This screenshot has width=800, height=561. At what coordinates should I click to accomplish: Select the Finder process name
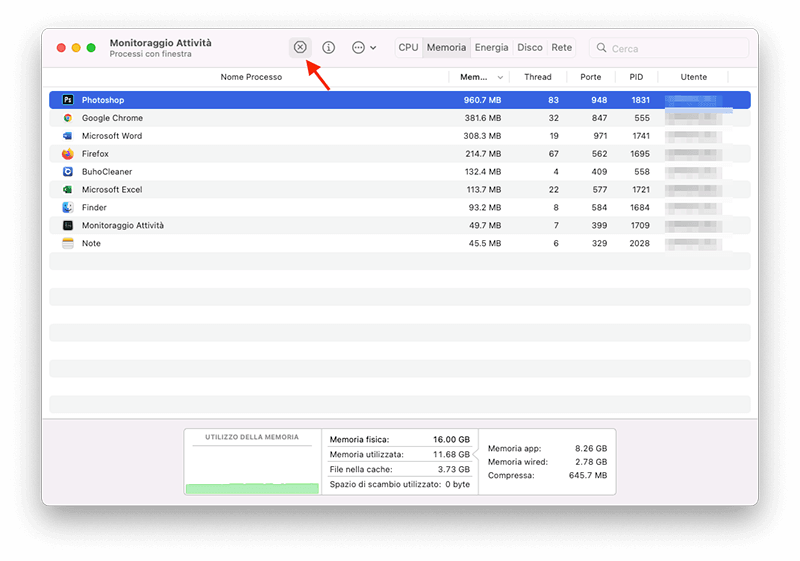pos(94,207)
